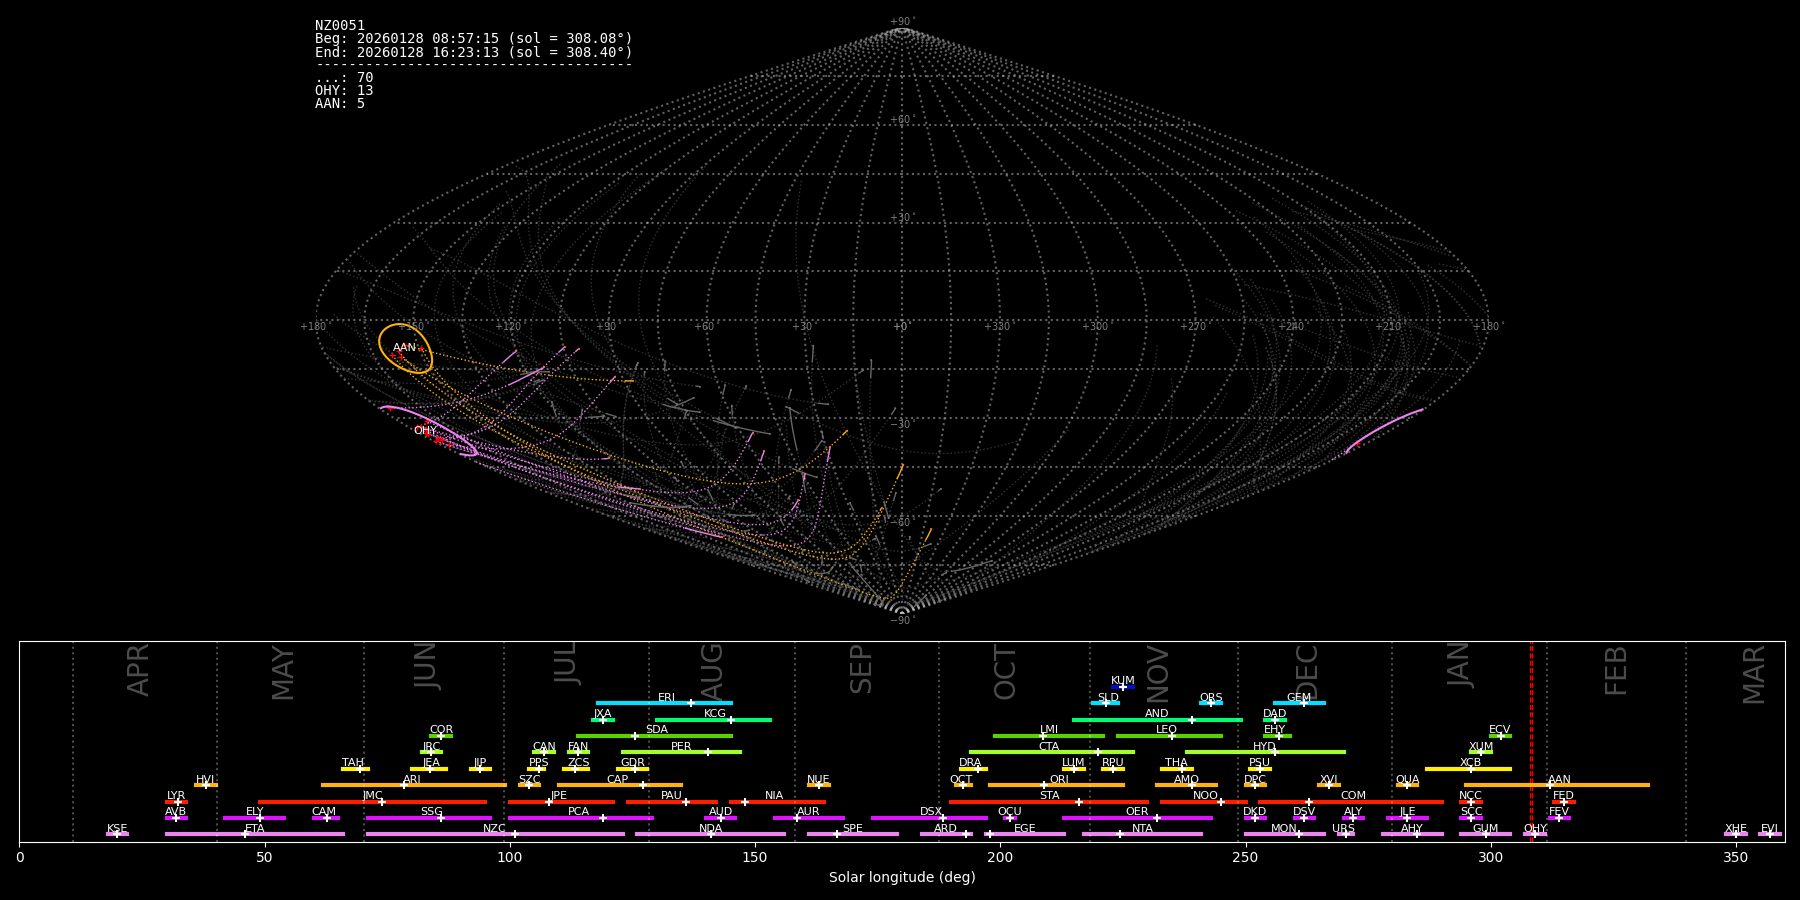Click the NTA shower label in the timeline
The width and height of the screenshot is (1800, 900).
[x=1142, y=829]
